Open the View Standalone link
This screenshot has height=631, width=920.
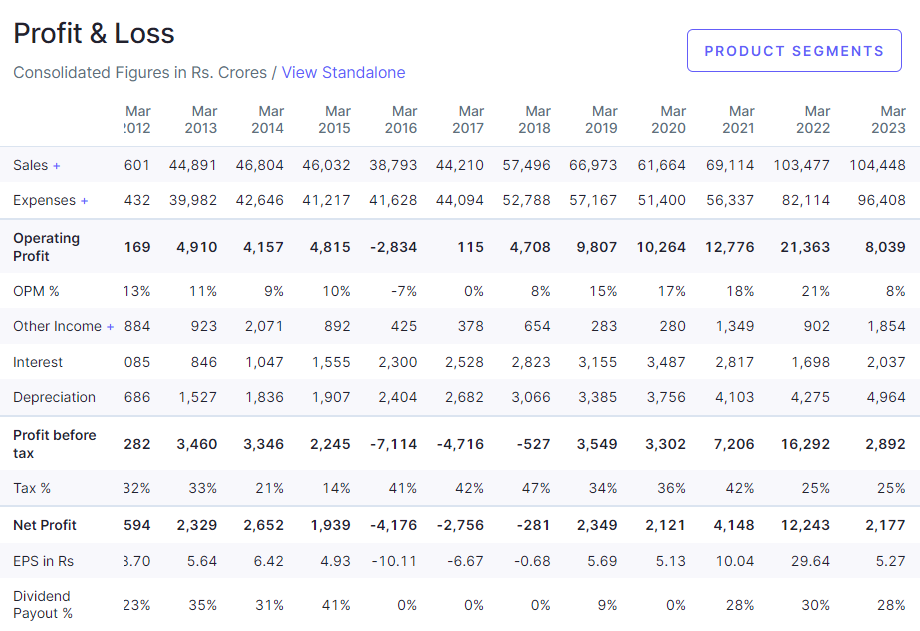pos(343,73)
